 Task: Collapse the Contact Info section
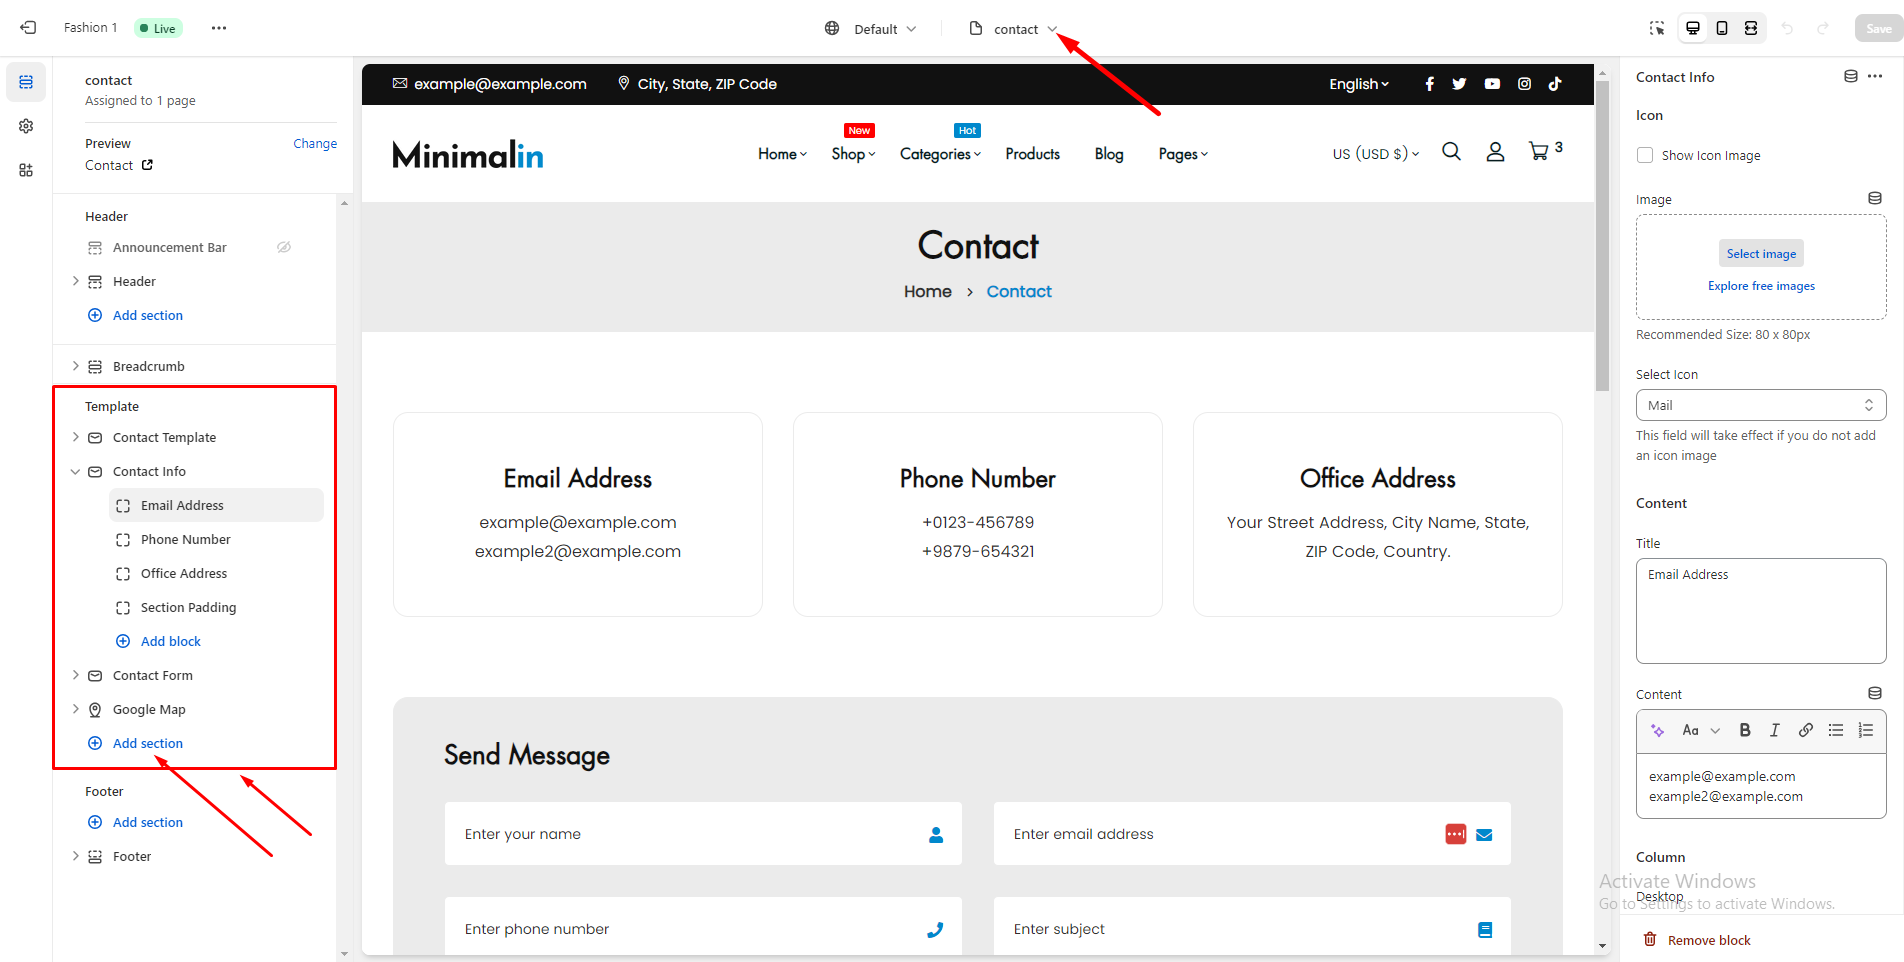click(75, 471)
